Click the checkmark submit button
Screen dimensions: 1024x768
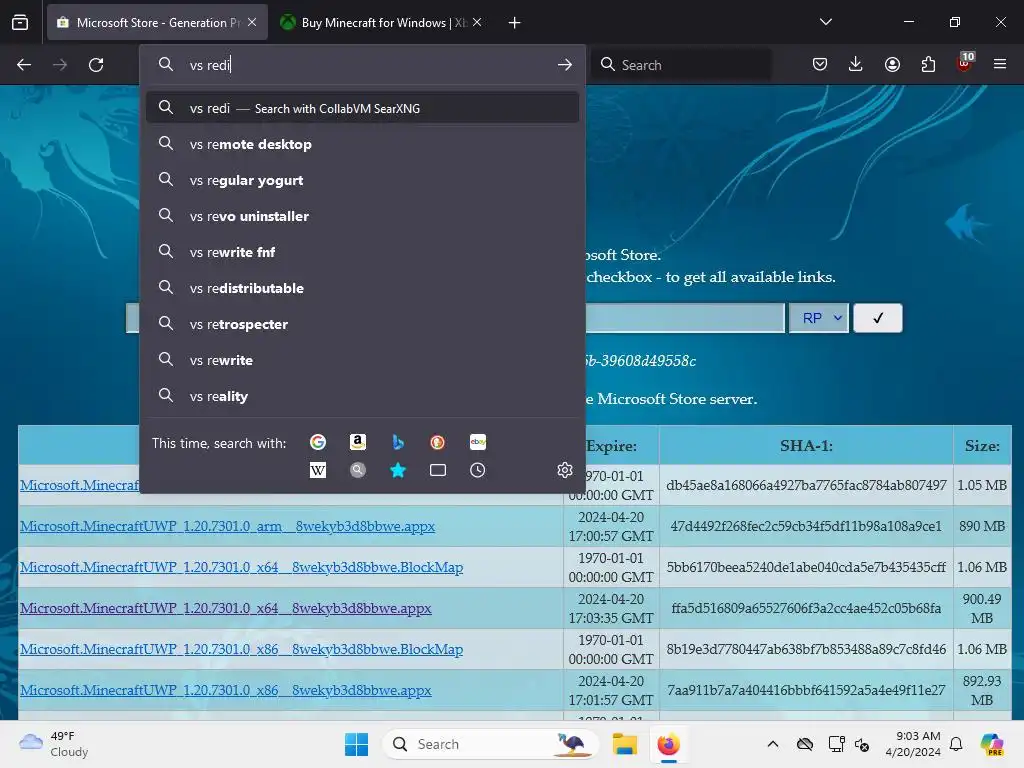click(878, 318)
